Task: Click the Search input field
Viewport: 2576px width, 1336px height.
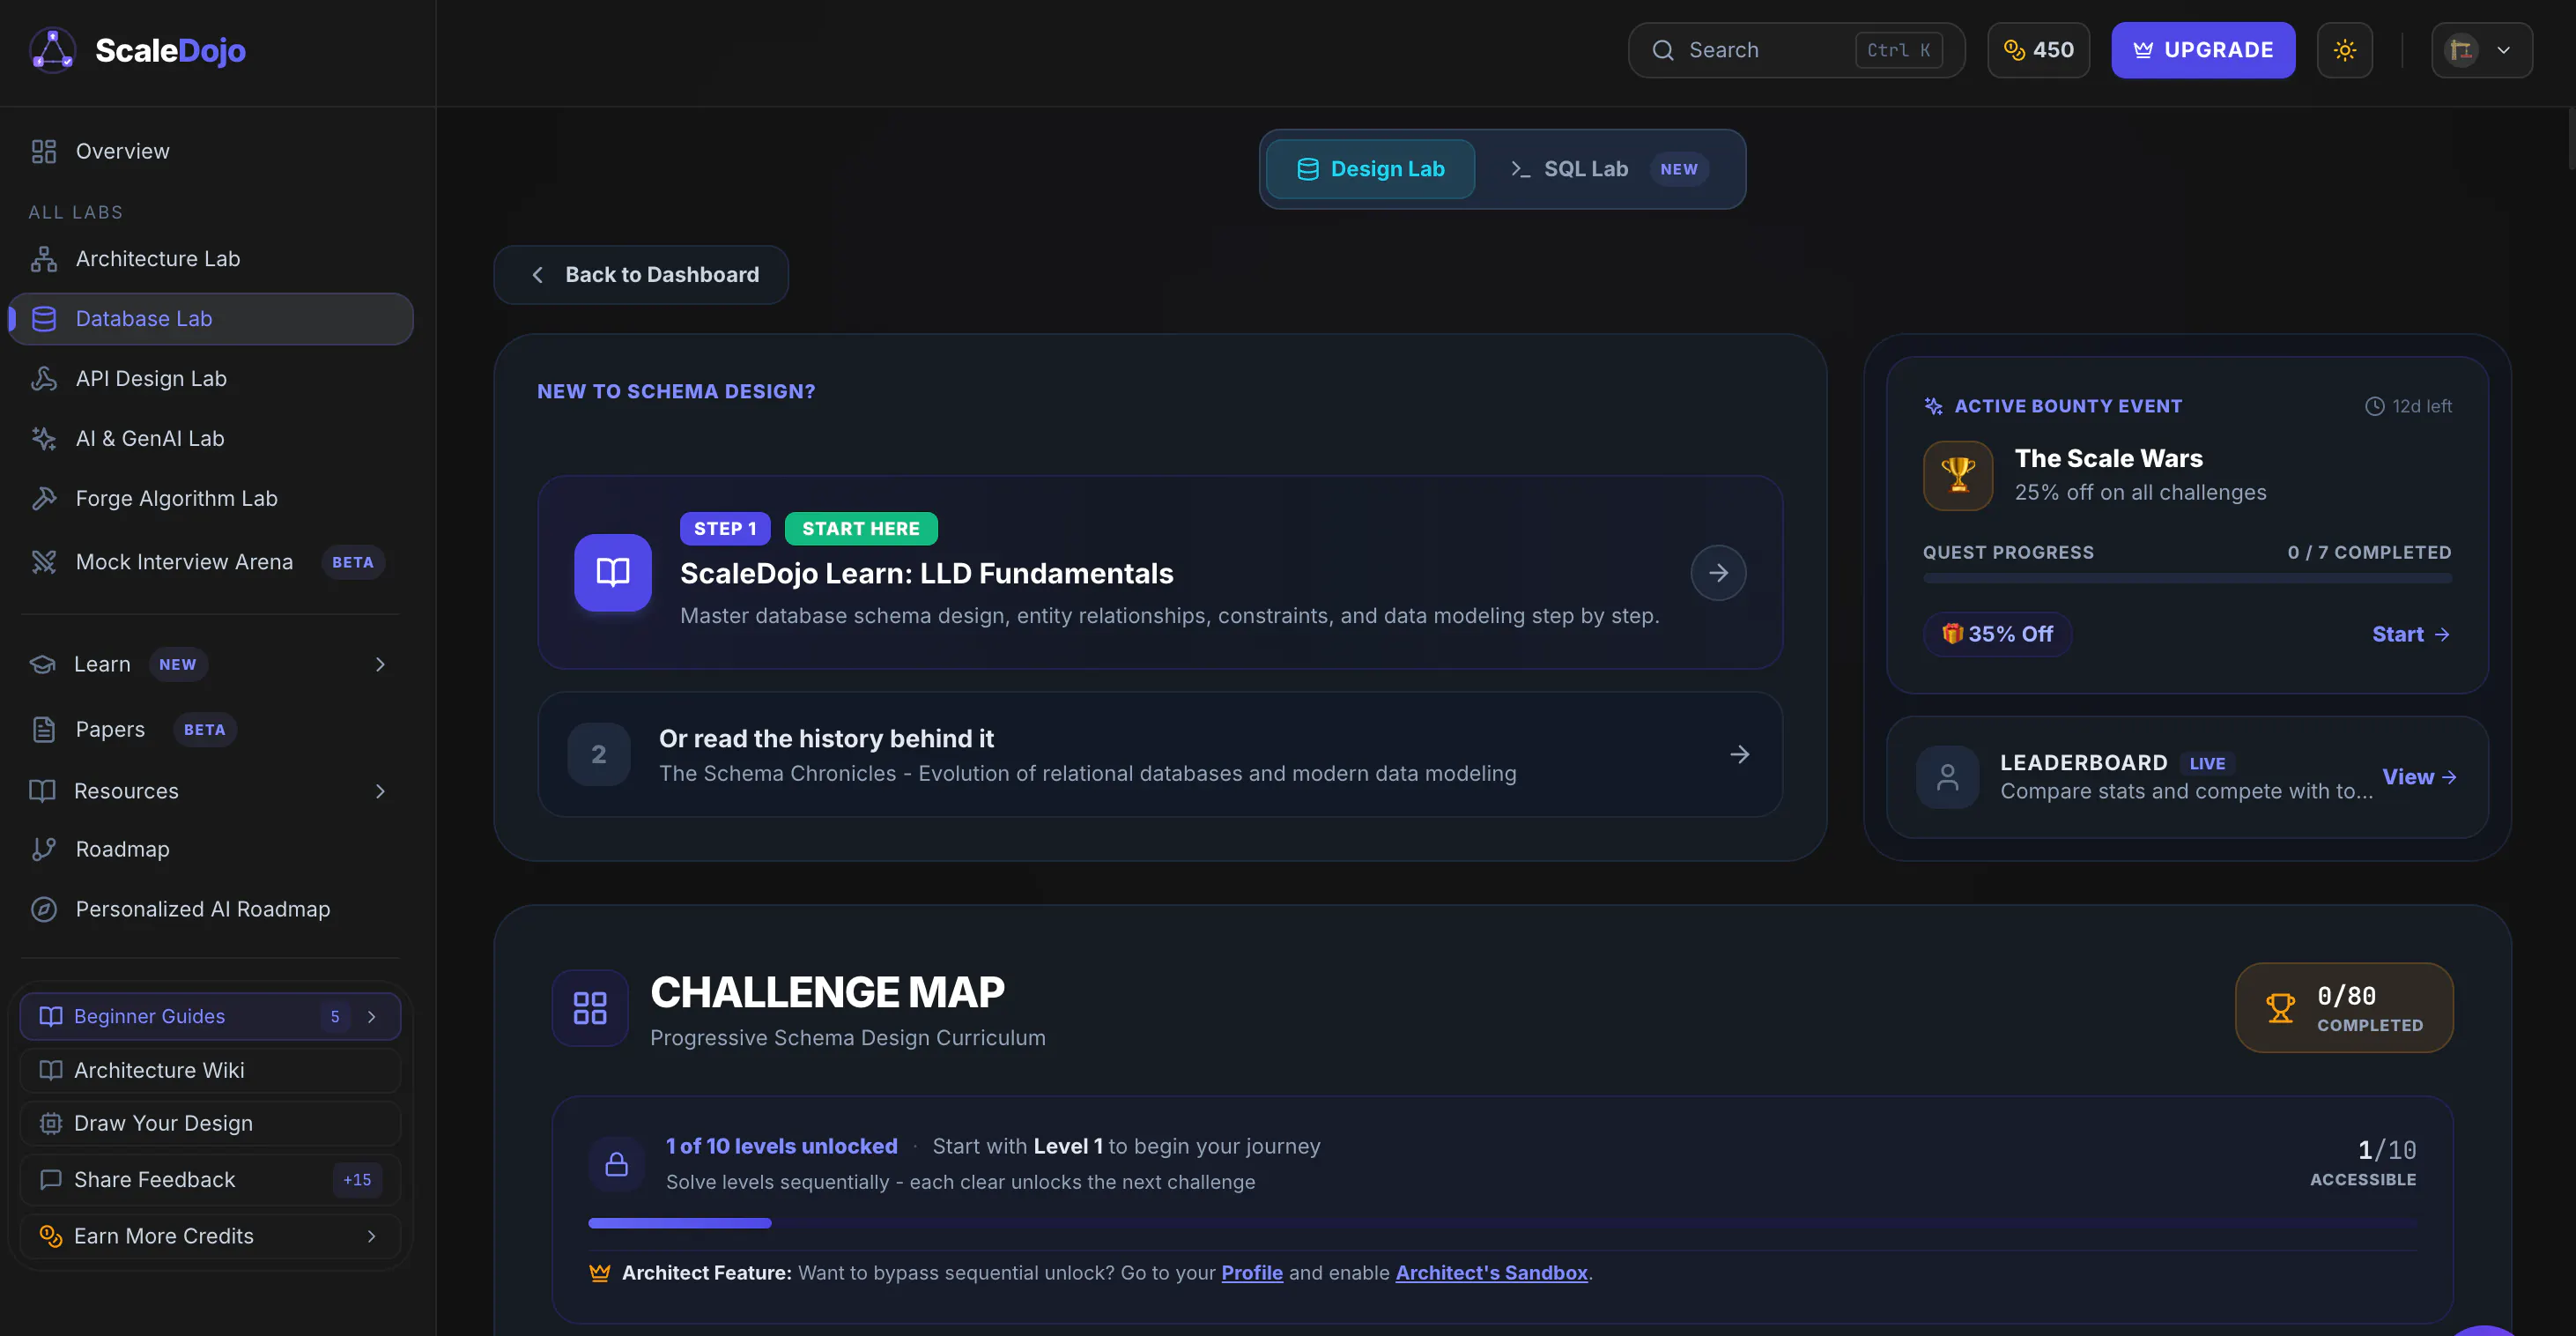Action: pos(1796,50)
